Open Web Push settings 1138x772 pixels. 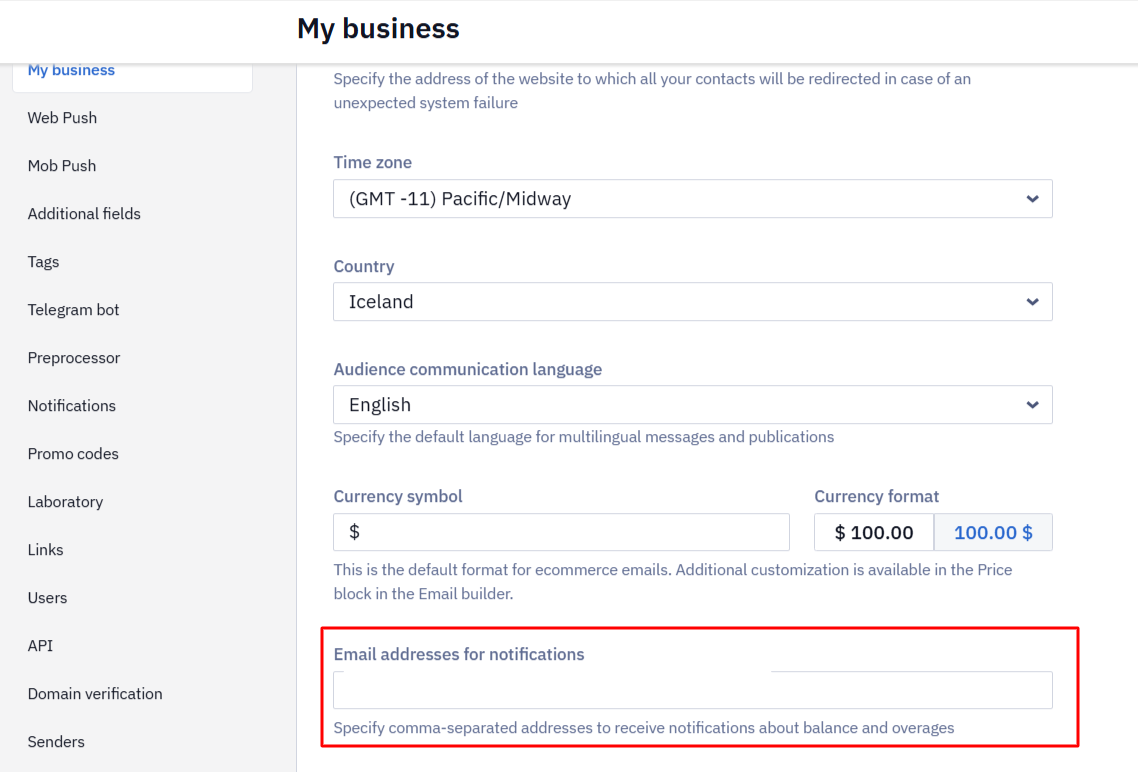tap(62, 118)
